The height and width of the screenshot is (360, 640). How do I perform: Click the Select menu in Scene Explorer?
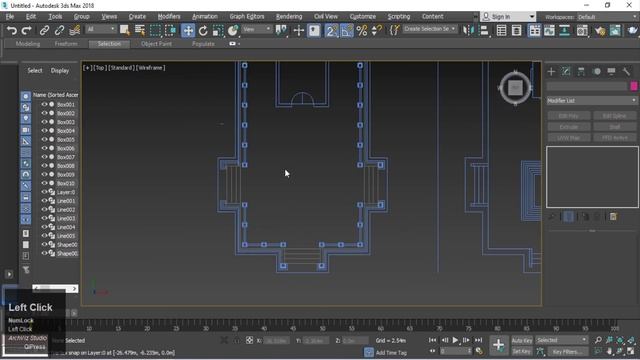click(35, 71)
